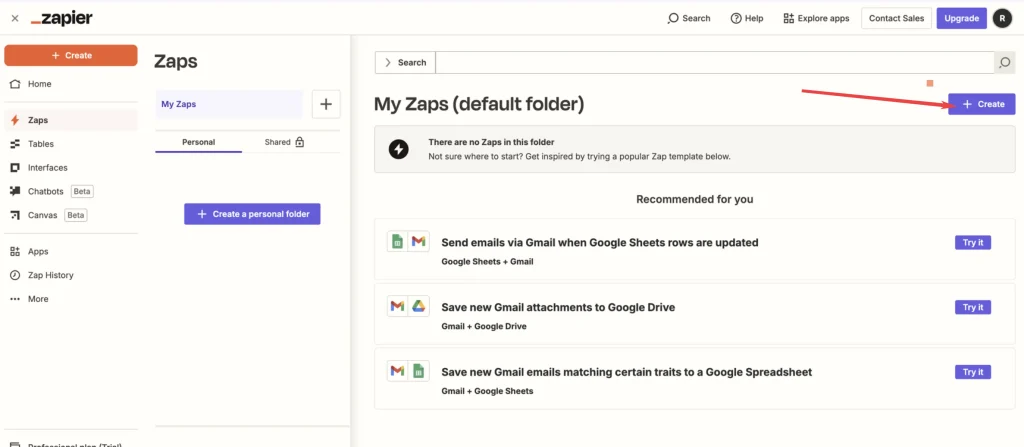This screenshot has height=447, width=1024.
Task: Try it for Gmail attachments to Google Drive
Action: 973,307
